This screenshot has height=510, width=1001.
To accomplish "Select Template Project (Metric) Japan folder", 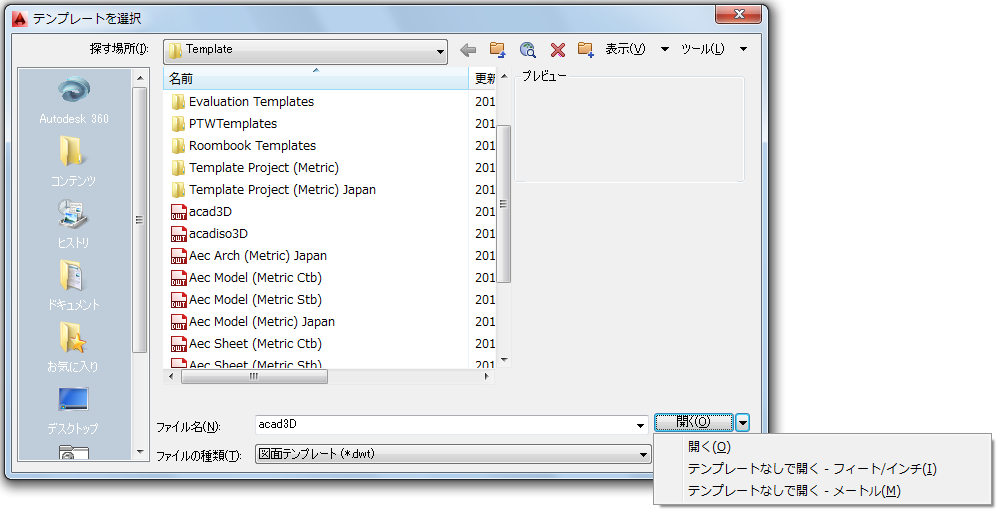I will coord(282,190).
